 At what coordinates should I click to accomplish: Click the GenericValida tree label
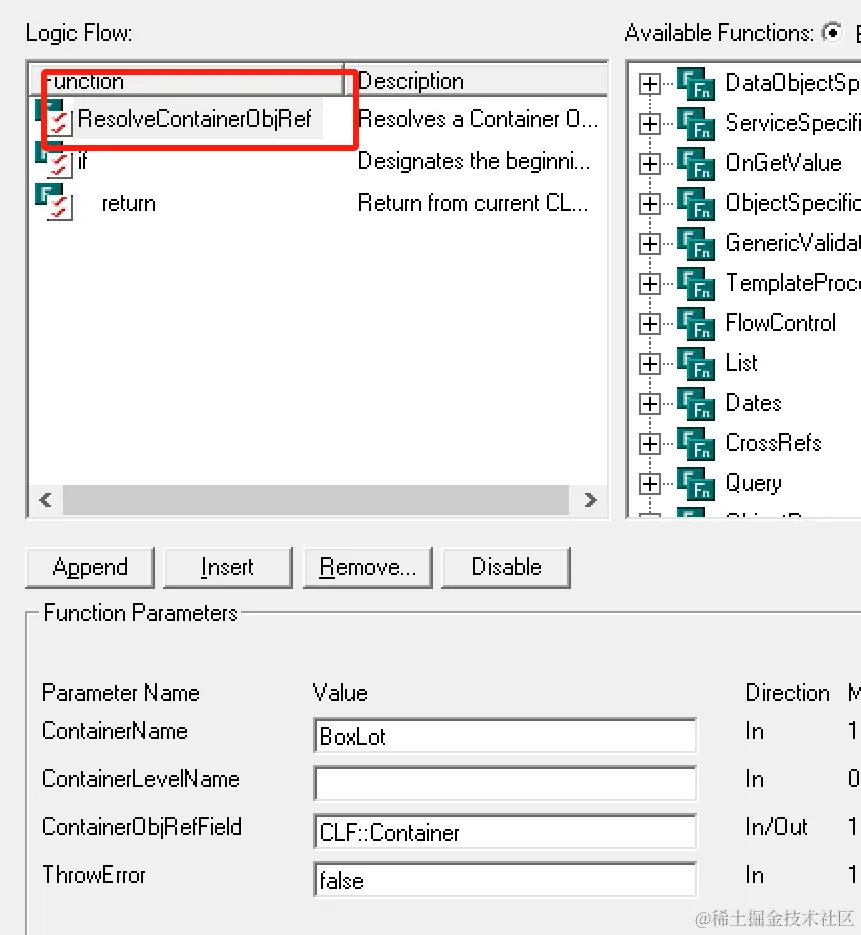(792, 243)
